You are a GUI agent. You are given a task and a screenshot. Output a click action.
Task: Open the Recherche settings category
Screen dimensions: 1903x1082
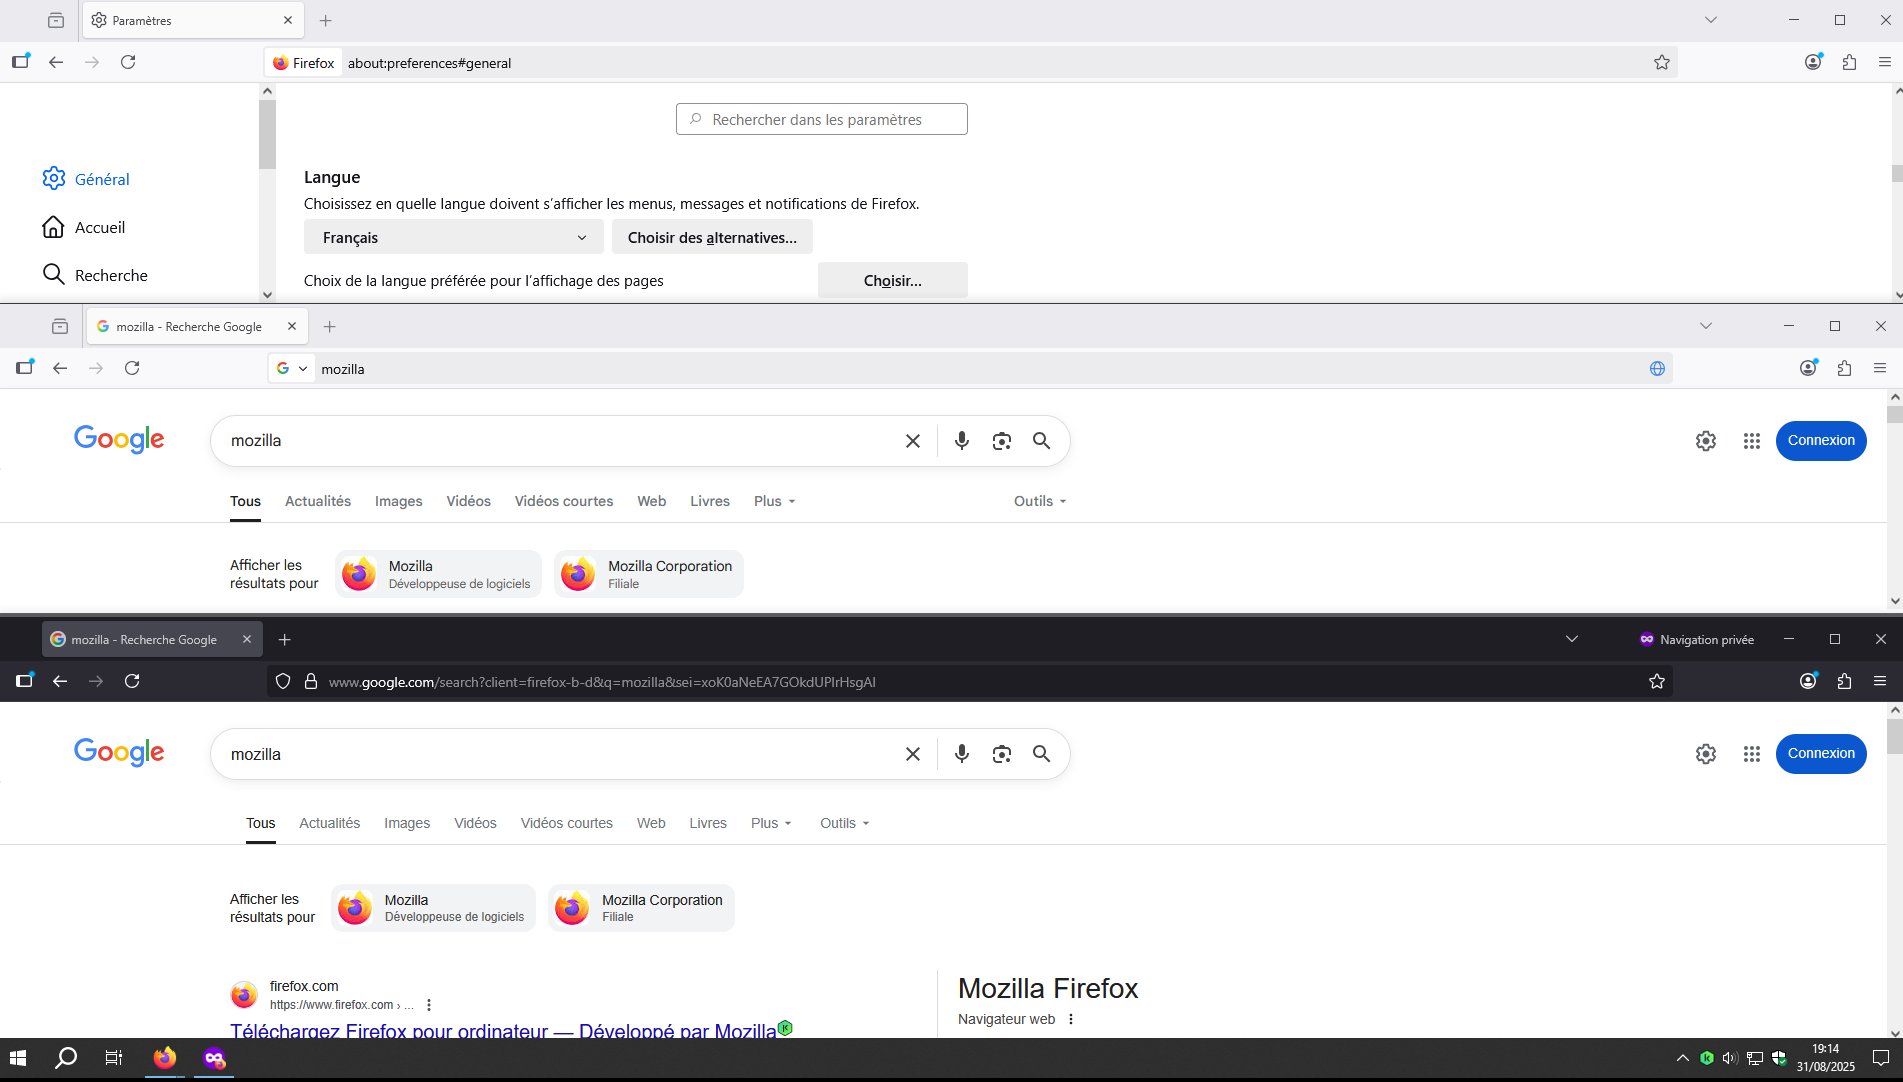tap(95, 275)
